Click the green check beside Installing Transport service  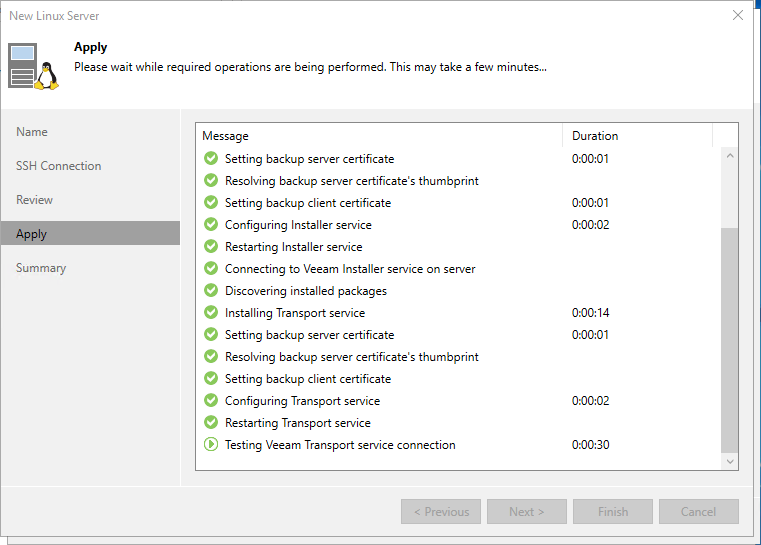[210, 313]
